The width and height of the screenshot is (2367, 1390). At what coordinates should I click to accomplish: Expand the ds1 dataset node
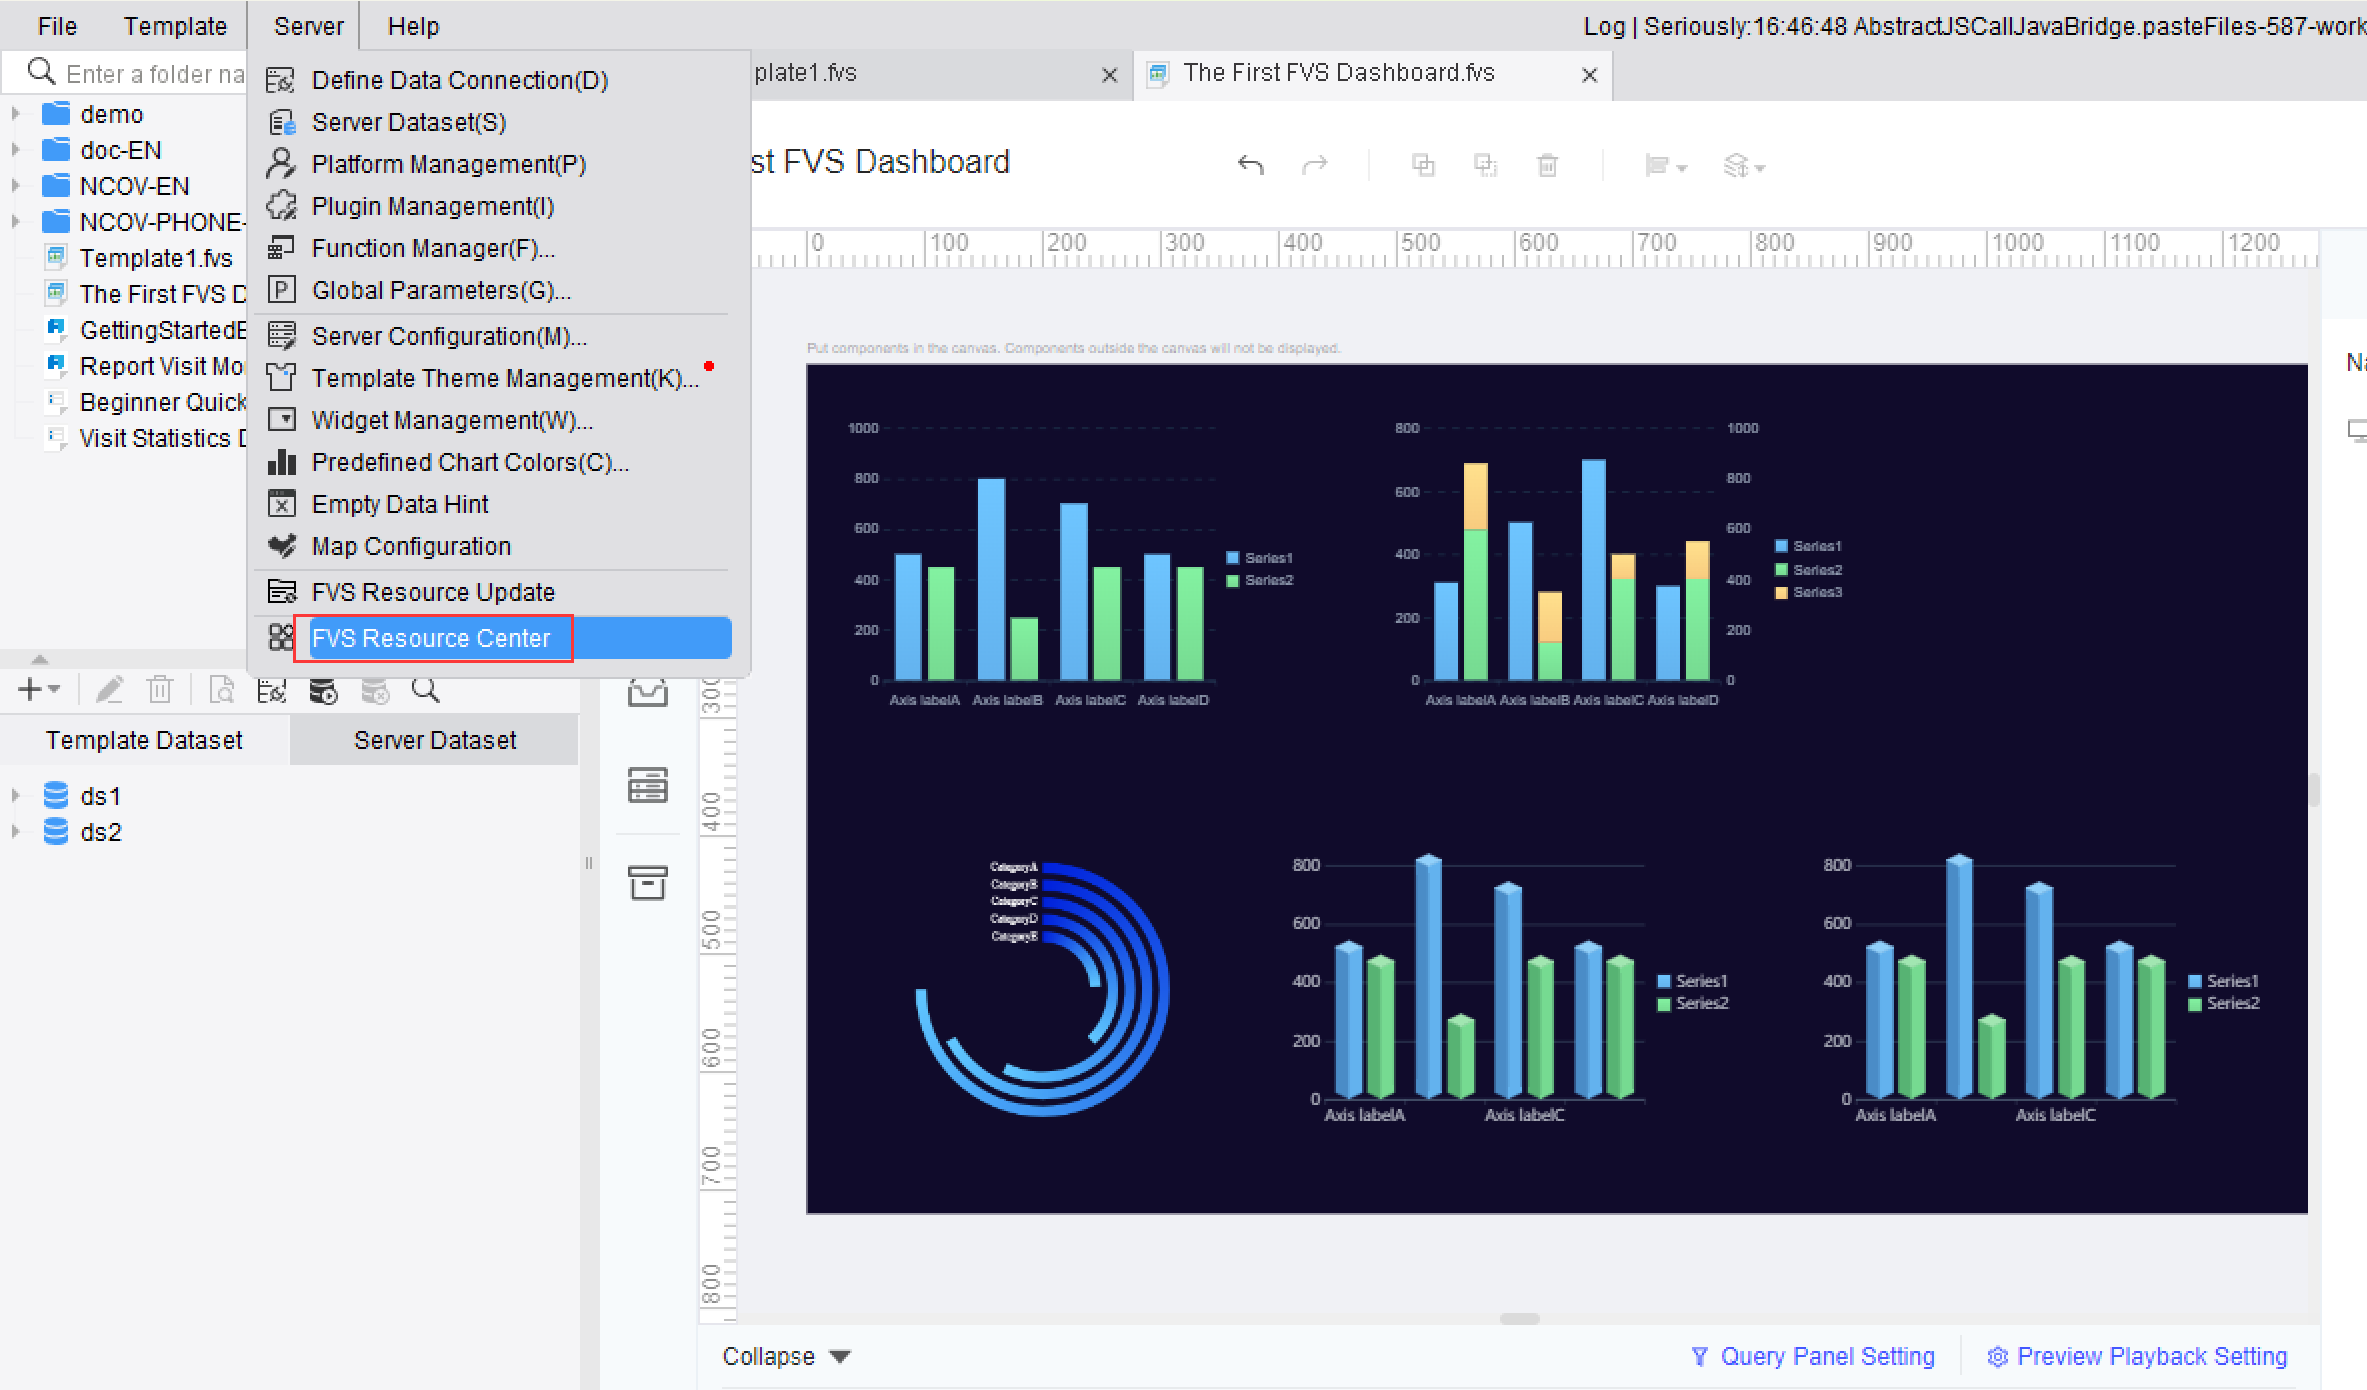14,795
